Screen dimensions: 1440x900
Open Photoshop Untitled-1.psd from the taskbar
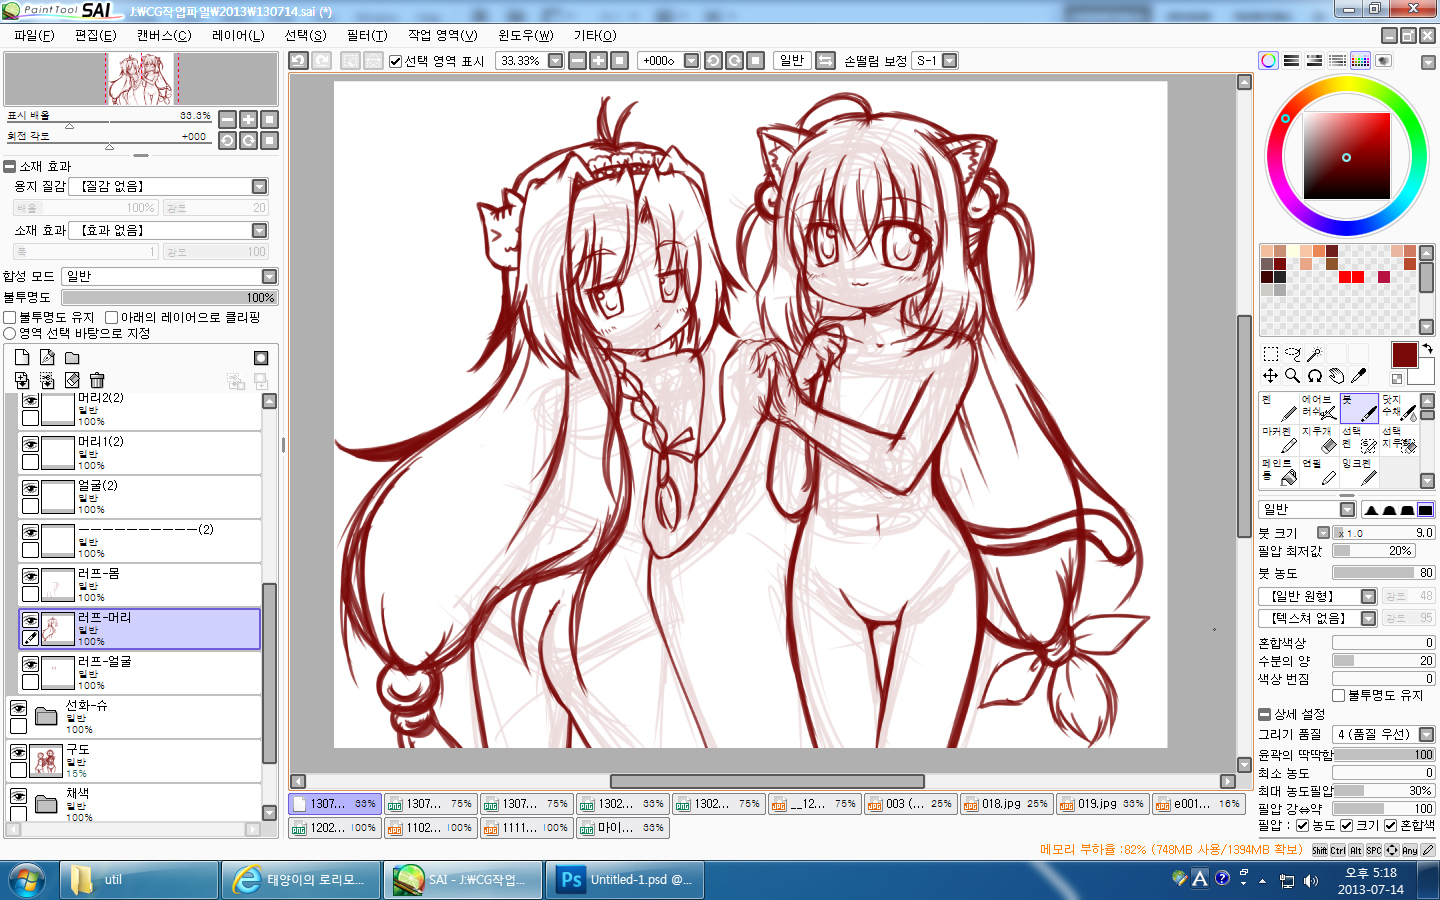coord(626,880)
